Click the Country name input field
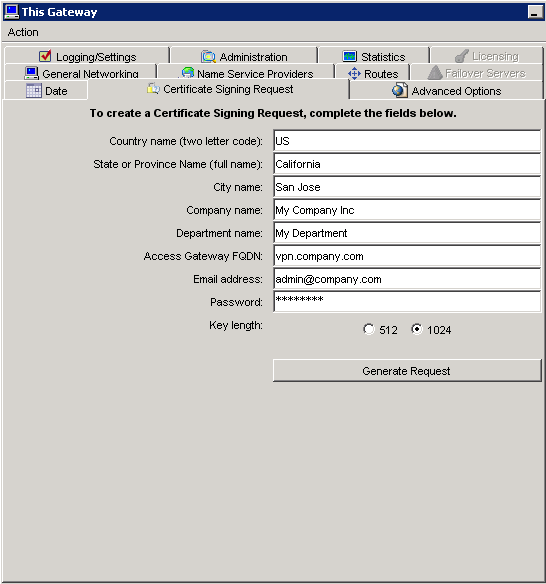Viewport: 546px width, 584px height. click(x=407, y=141)
